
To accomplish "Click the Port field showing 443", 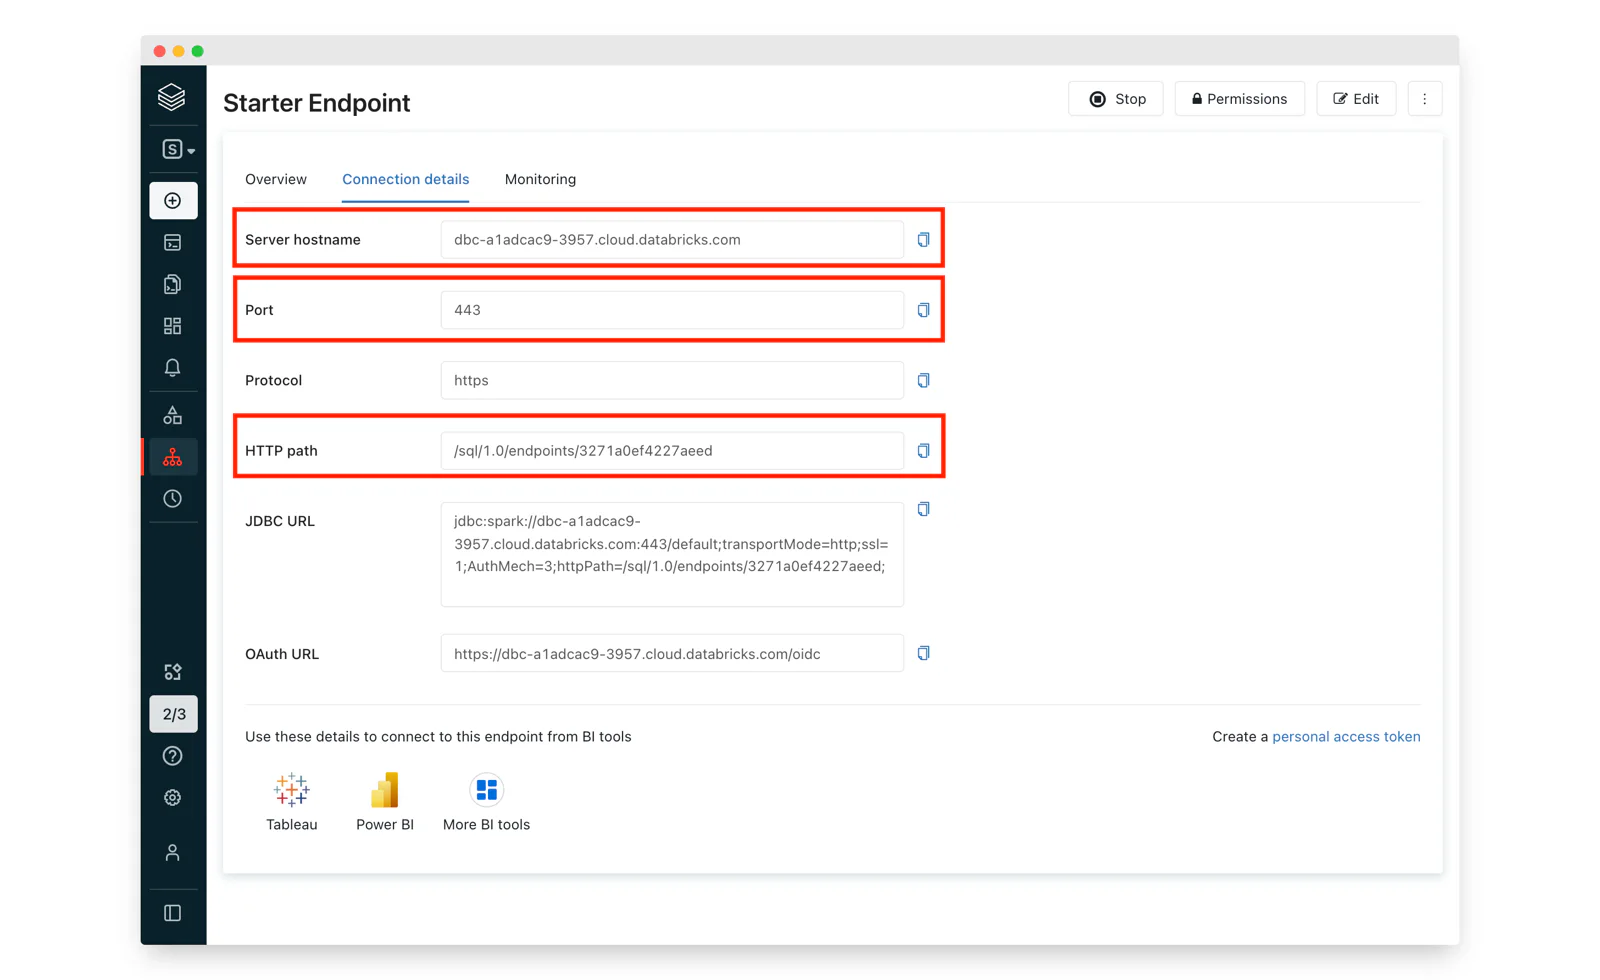I will (x=672, y=310).
